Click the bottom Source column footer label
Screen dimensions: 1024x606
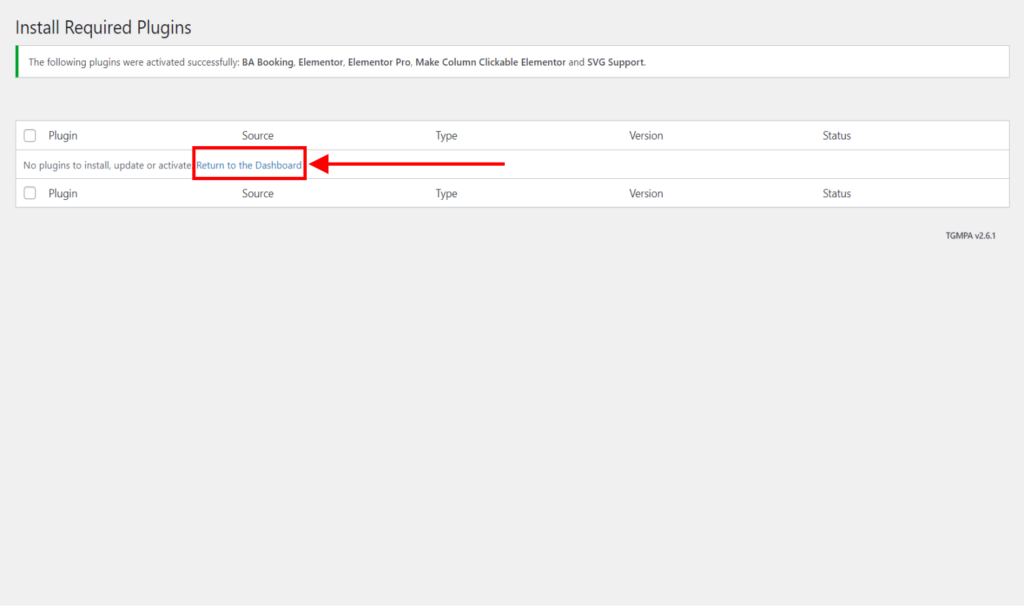(257, 194)
